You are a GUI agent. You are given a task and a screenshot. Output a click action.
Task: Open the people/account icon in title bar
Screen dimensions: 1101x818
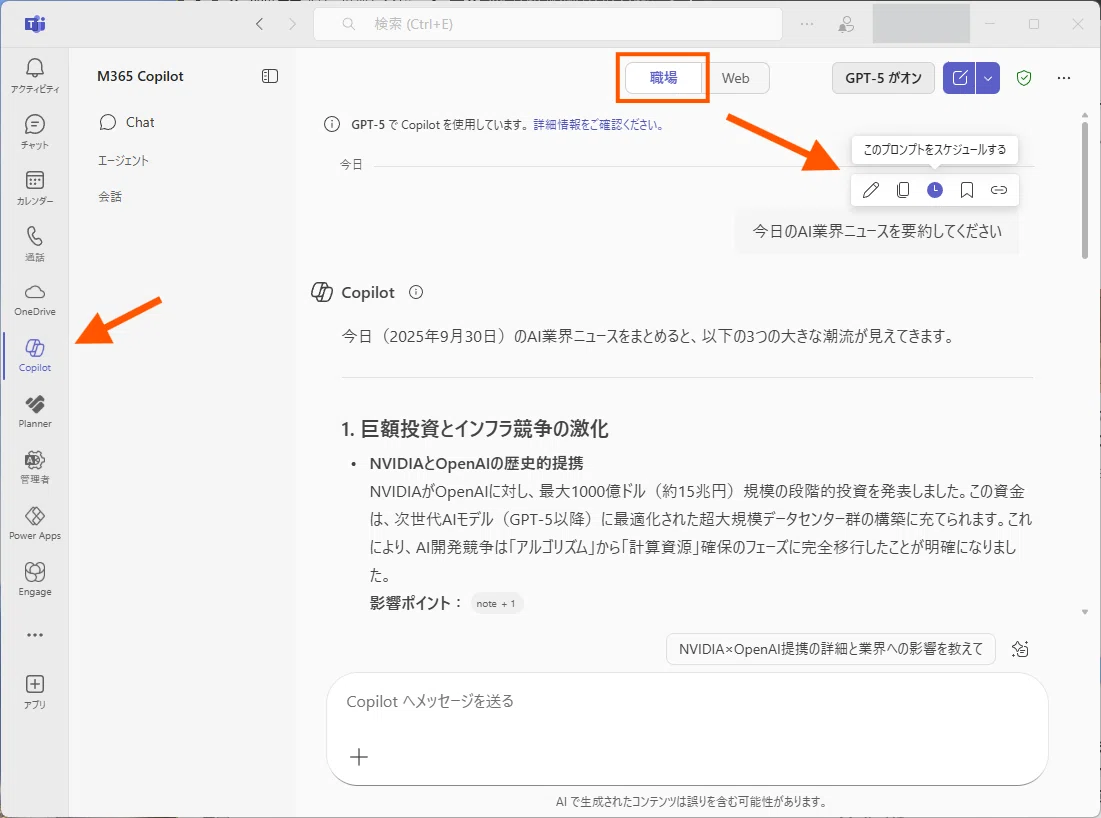click(846, 25)
